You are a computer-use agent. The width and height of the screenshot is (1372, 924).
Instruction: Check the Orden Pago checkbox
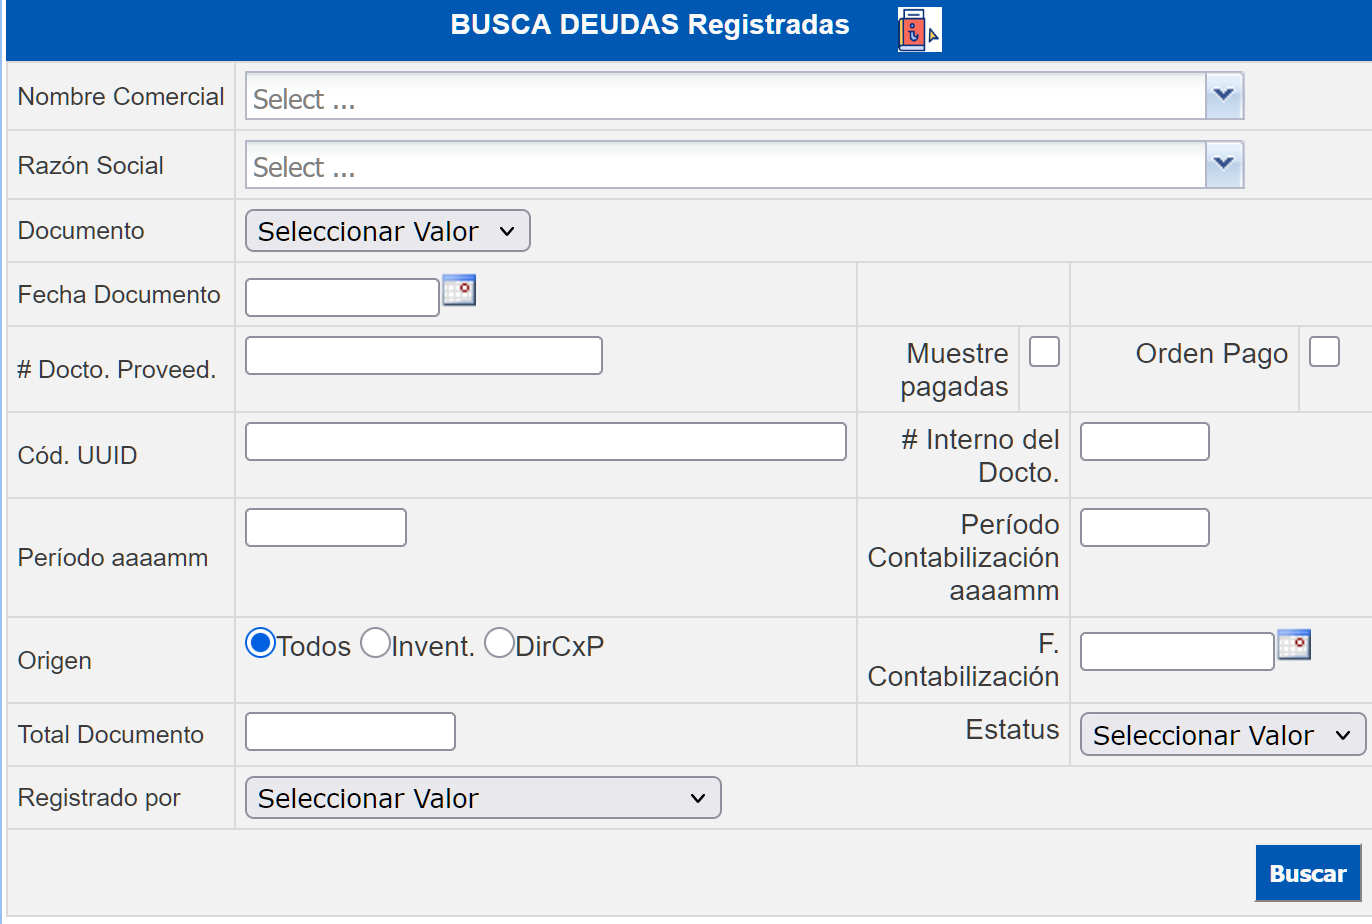[1324, 352]
